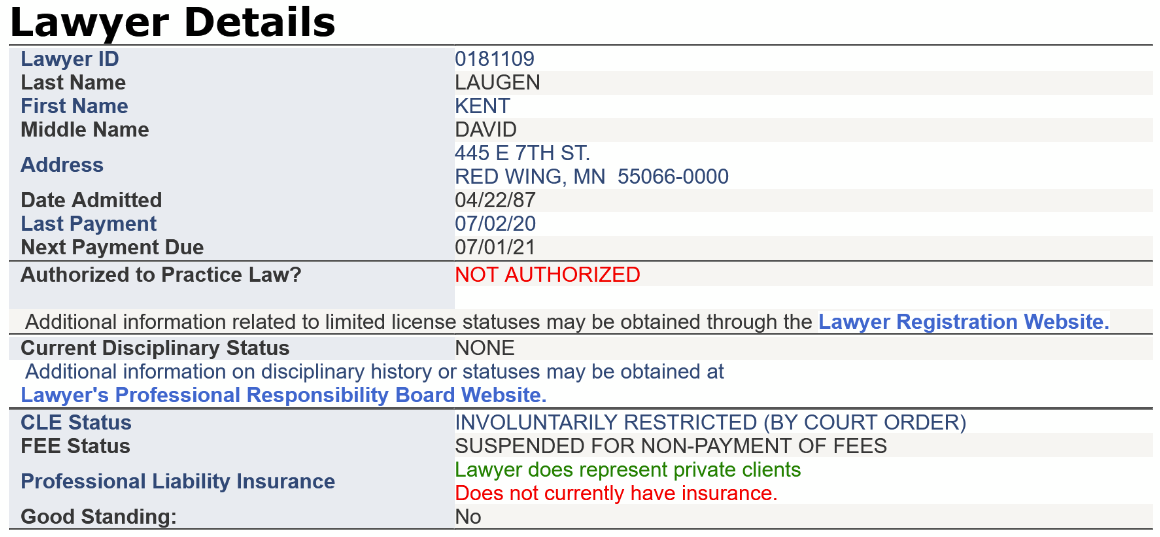Click the disciplinary status value NONE
This screenshot has height=537, width=1160.
[484, 348]
